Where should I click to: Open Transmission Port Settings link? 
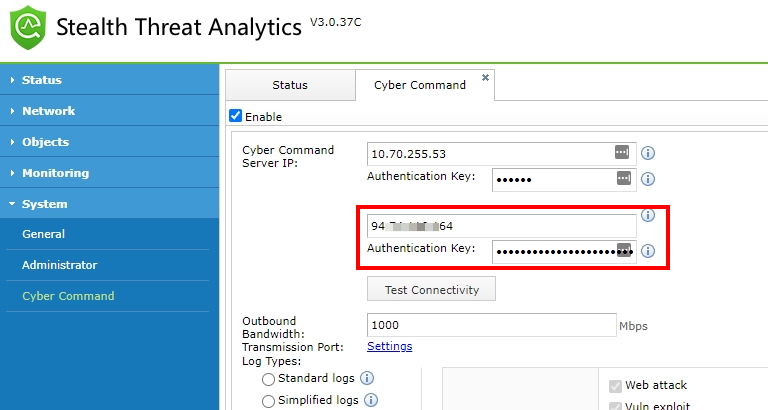click(x=389, y=346)
